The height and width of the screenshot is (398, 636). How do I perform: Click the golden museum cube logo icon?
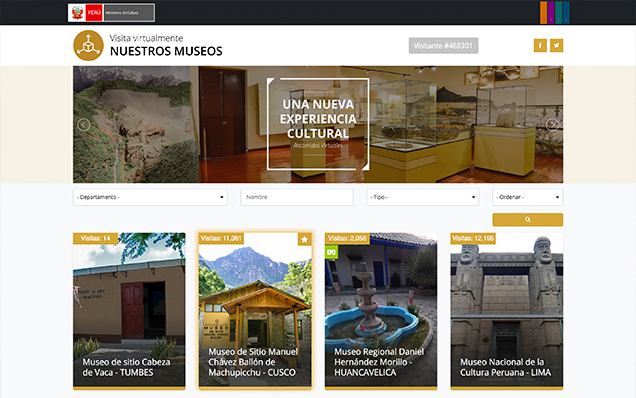(x=88, y=45)
